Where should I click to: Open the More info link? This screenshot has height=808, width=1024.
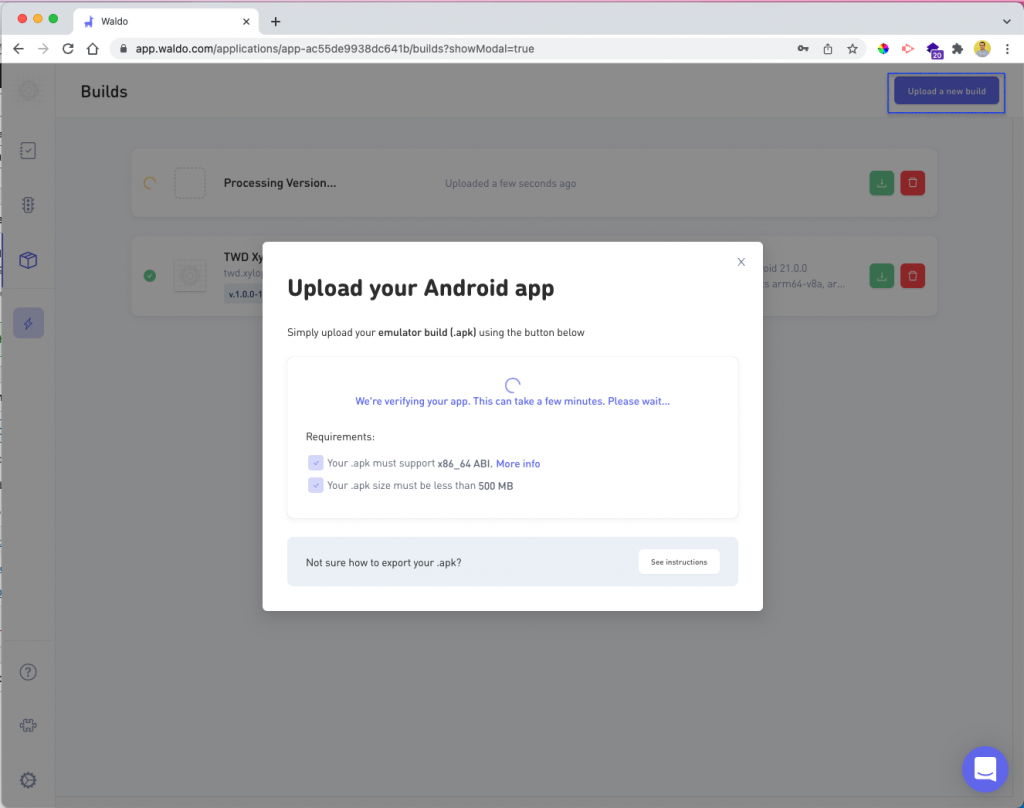pyautogui.click(x=518, y=464)
